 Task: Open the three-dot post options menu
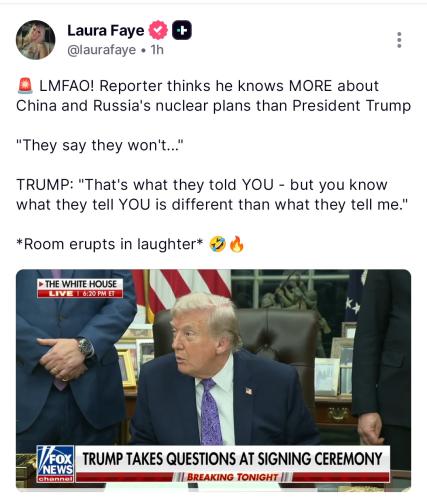click(399, 40)
